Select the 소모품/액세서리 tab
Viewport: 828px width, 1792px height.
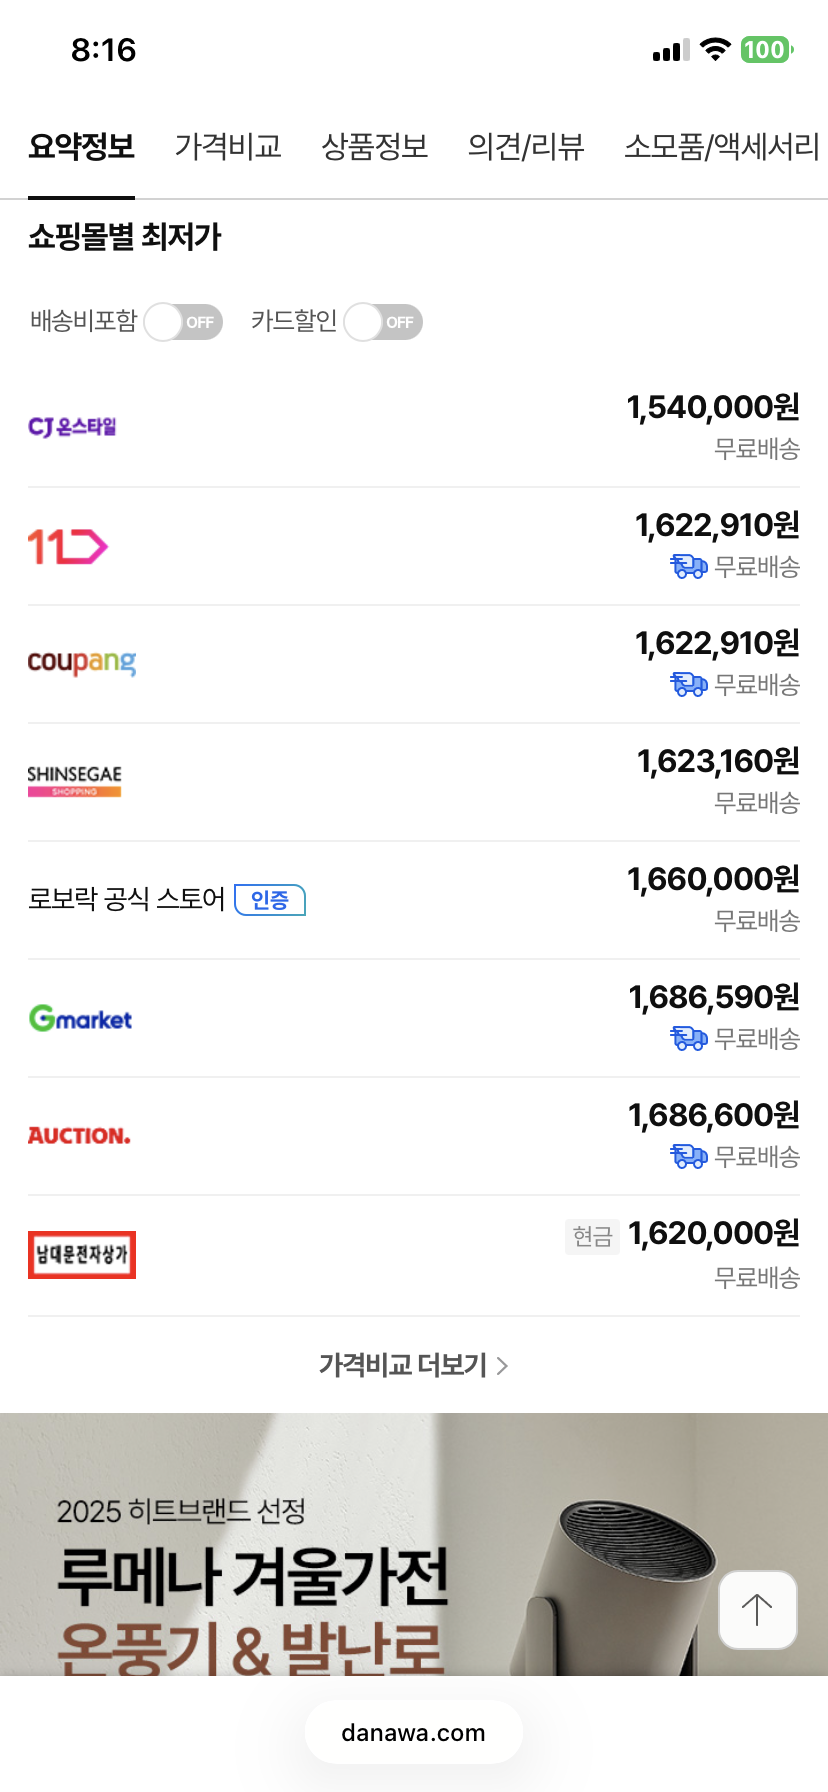(x=721, y=147)
